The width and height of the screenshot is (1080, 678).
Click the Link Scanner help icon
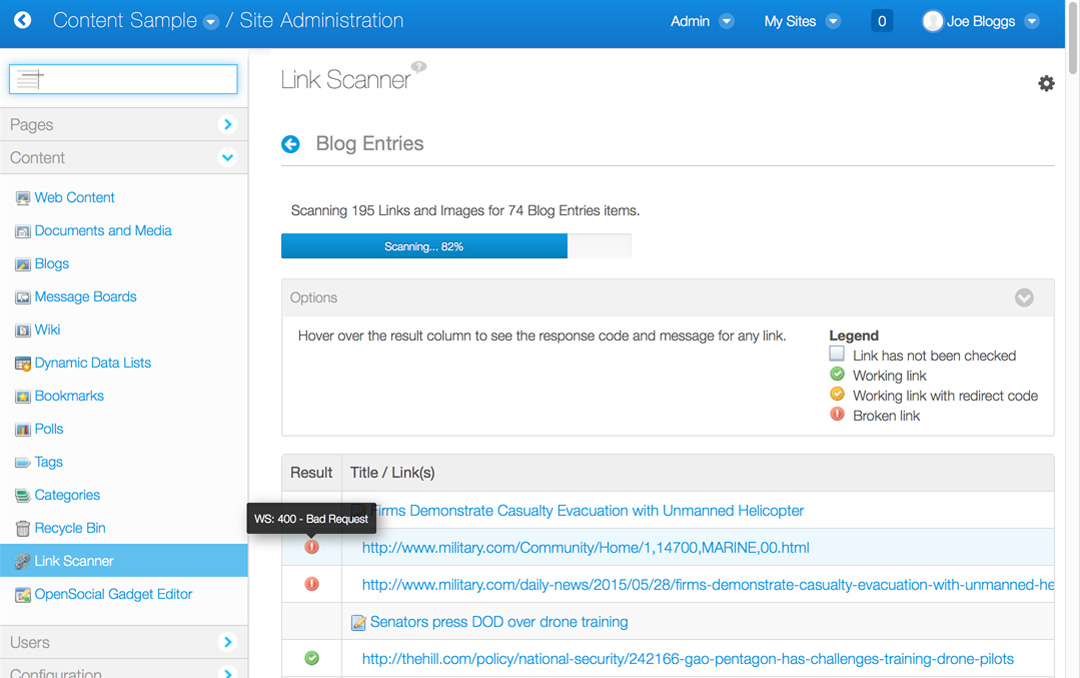pos(419,67)
